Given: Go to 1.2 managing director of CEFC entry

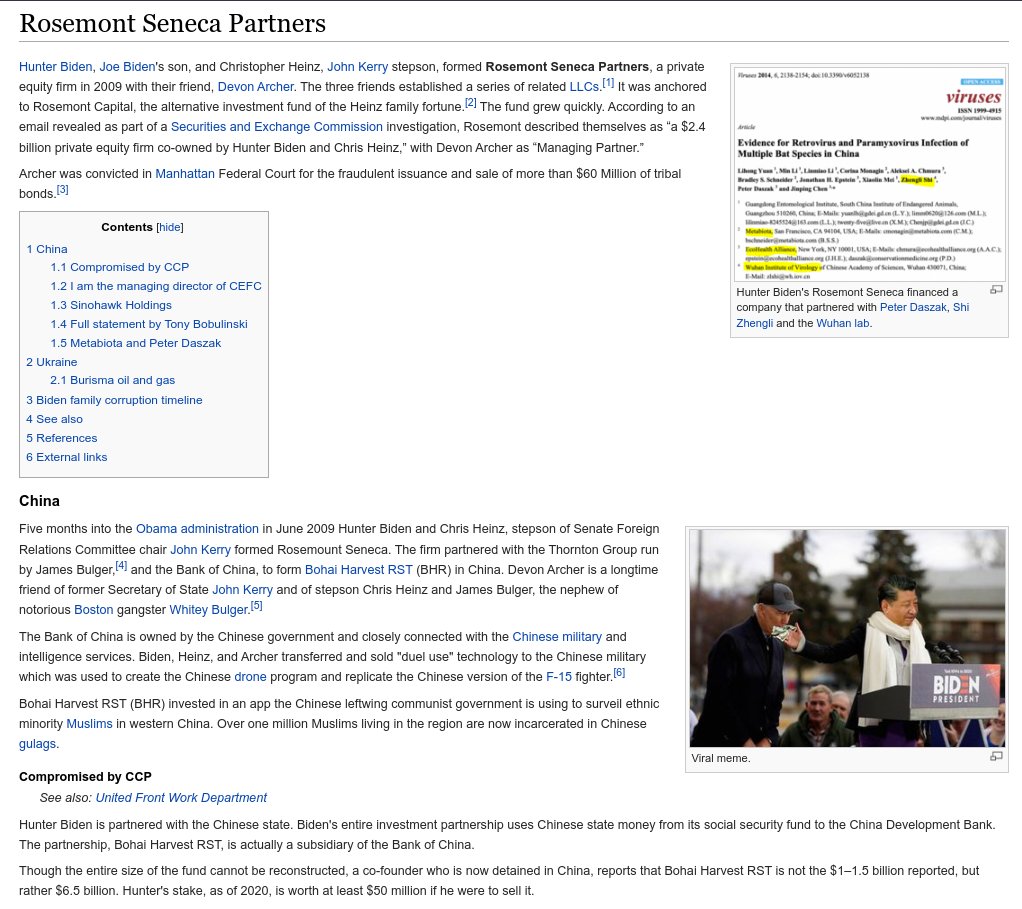Looking at the screenshot, I should click(x=156, y=286).
